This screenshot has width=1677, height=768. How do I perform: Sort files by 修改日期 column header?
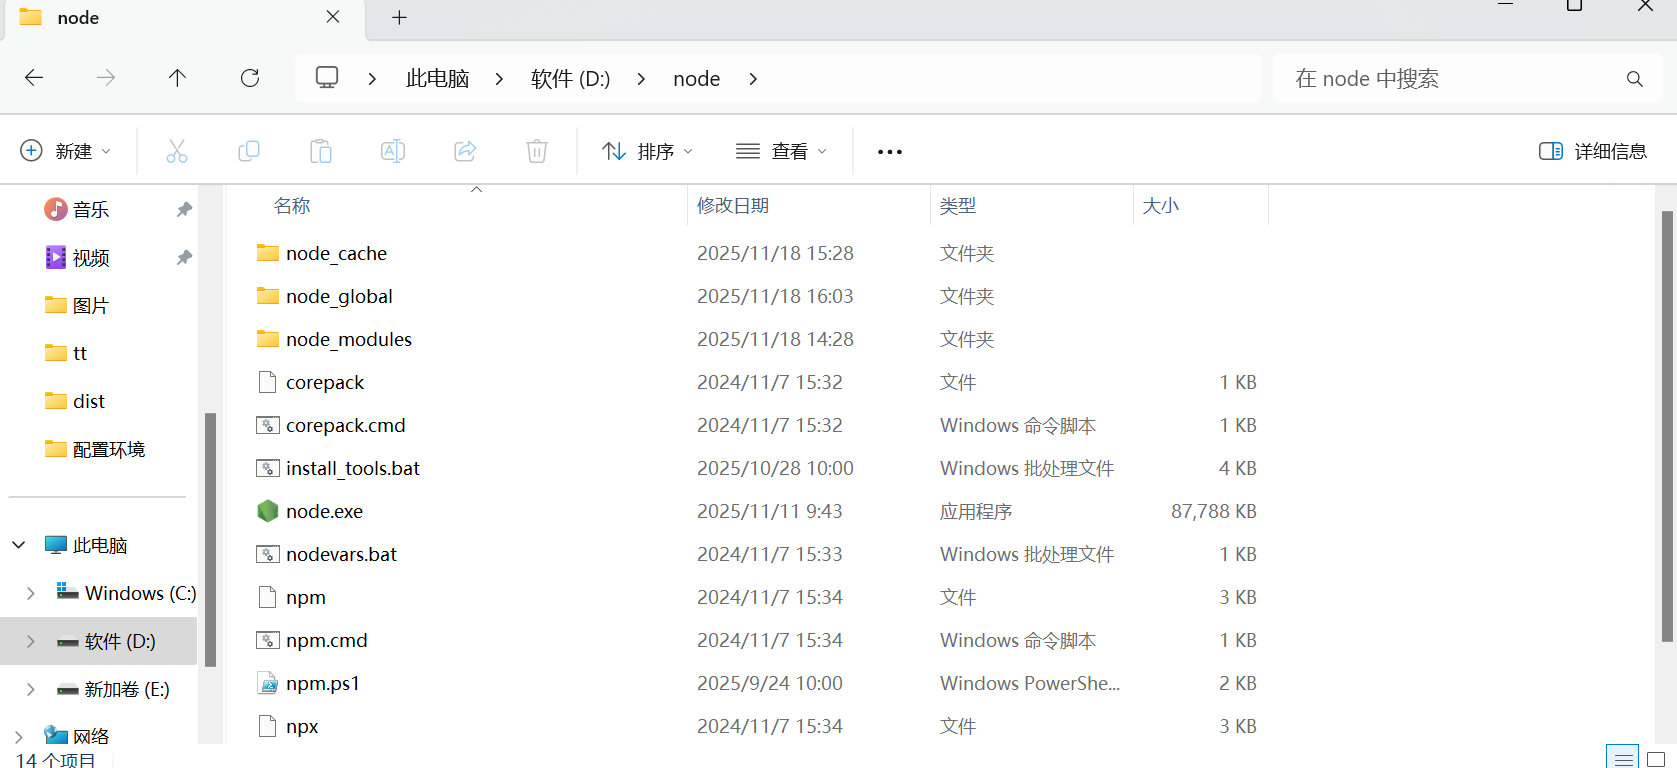(733, 205)
